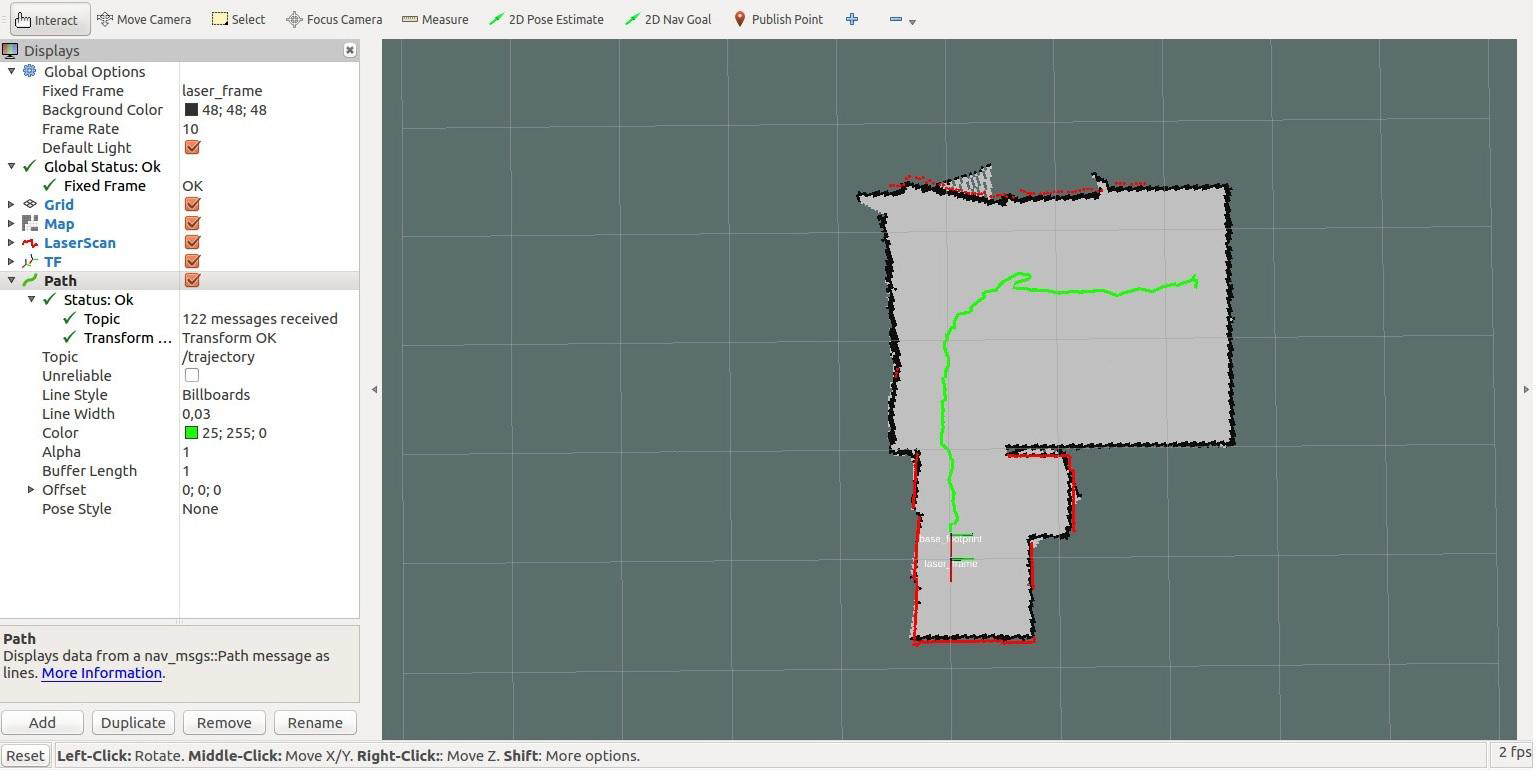Open the More Information link
This screenshot has width=1540, height=770.
(101, 672)
